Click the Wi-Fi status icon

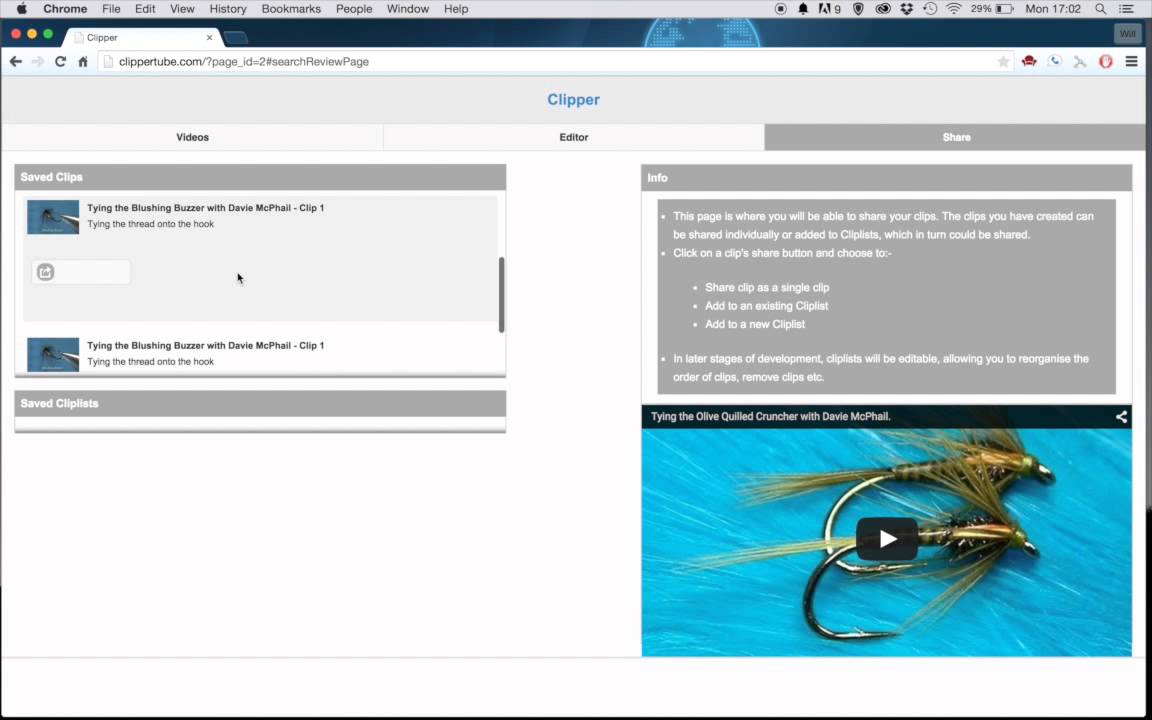coord(954,9)
